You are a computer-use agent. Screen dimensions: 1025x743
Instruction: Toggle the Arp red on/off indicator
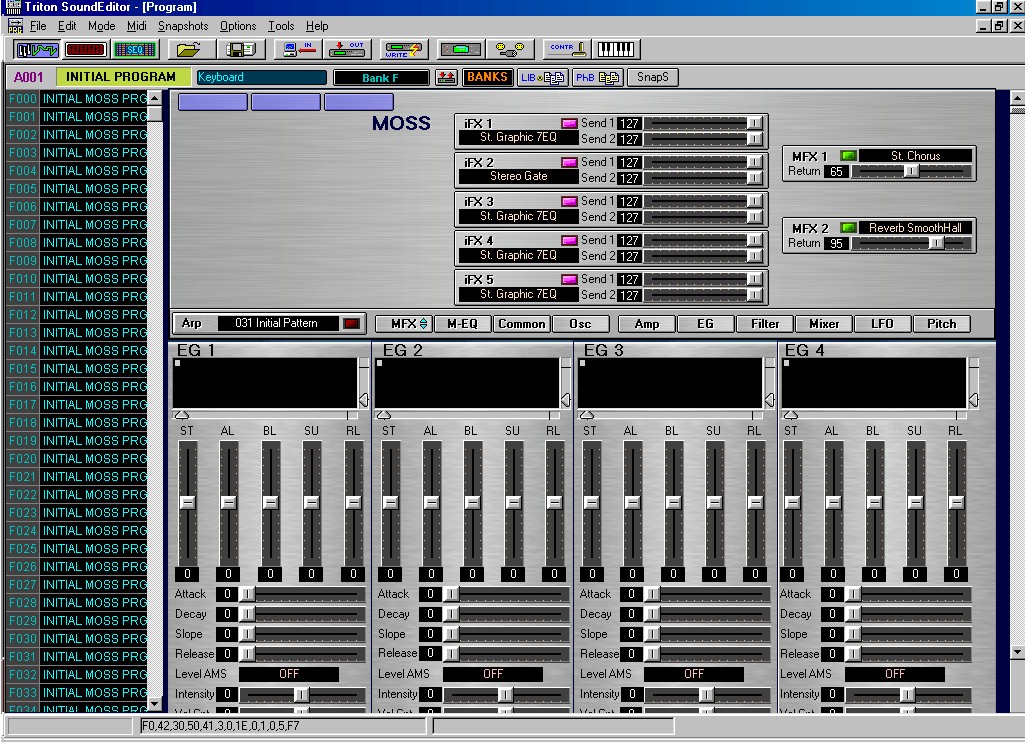[351, 324]
